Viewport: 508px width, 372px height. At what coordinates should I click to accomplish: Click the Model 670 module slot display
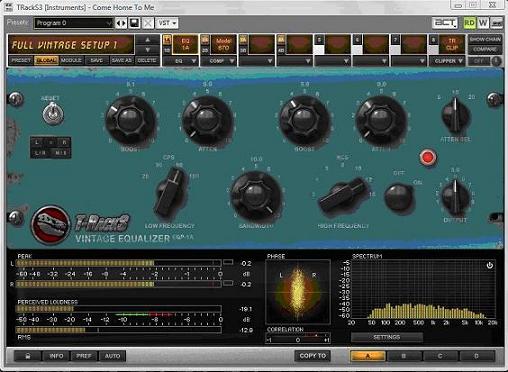[223, 44]
